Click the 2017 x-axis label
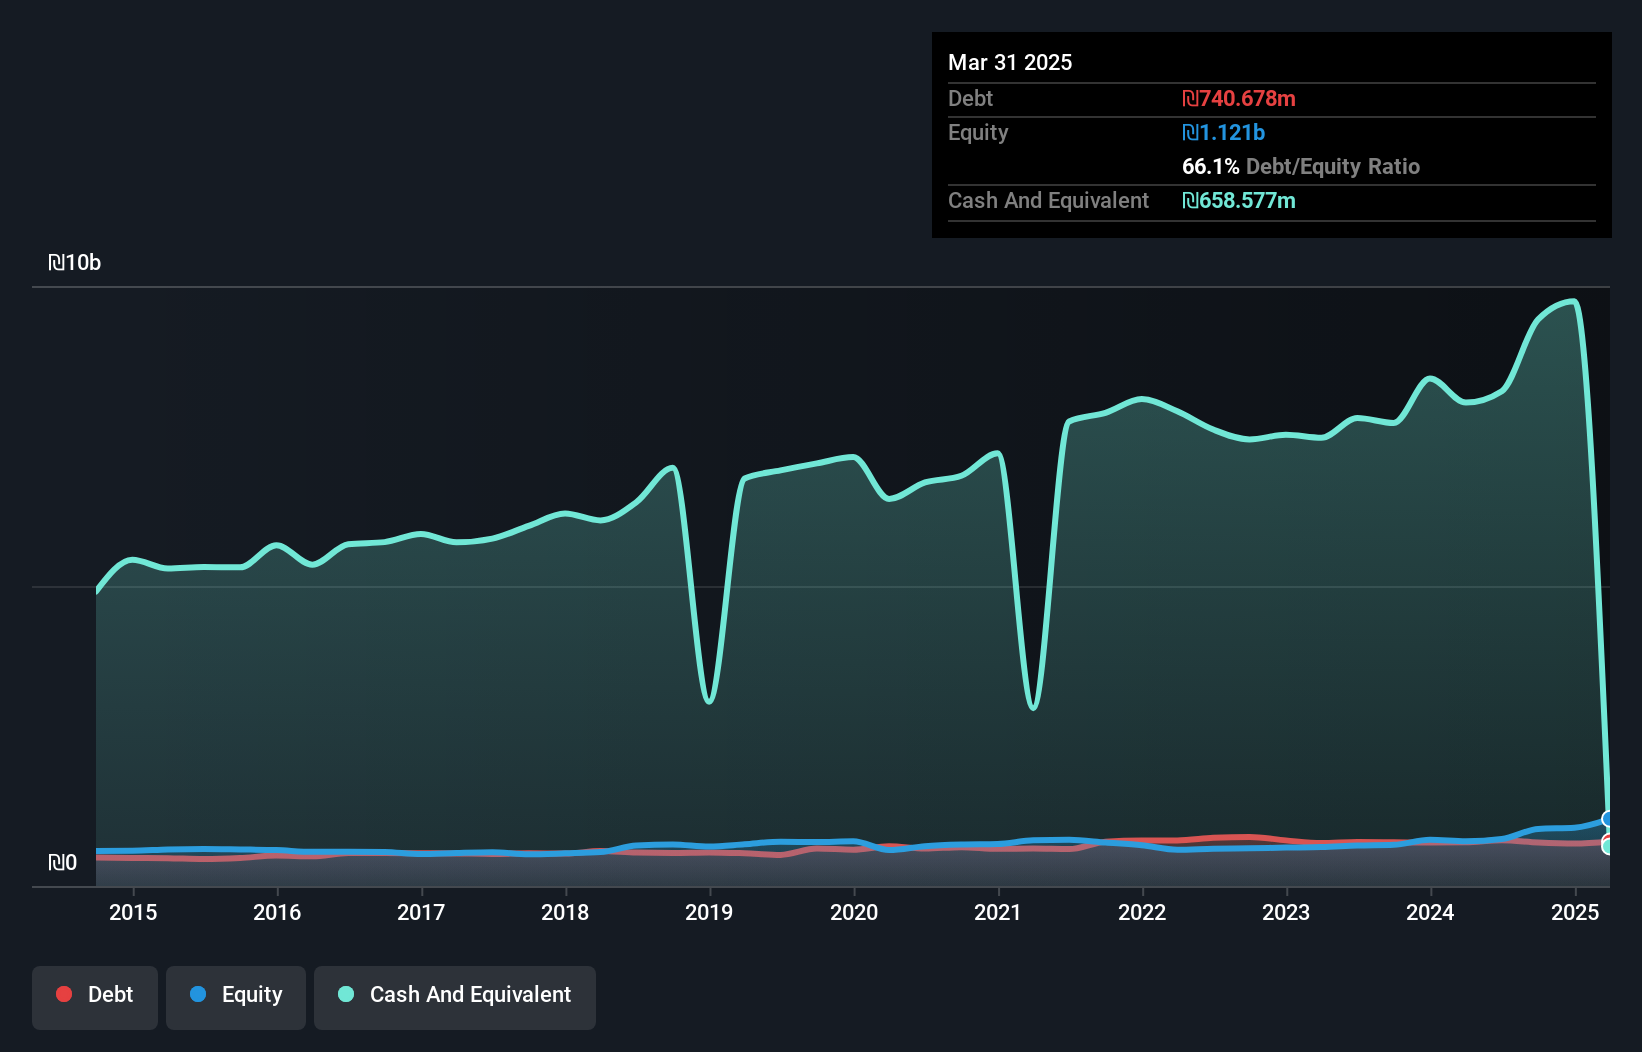 tap(421, 912)
